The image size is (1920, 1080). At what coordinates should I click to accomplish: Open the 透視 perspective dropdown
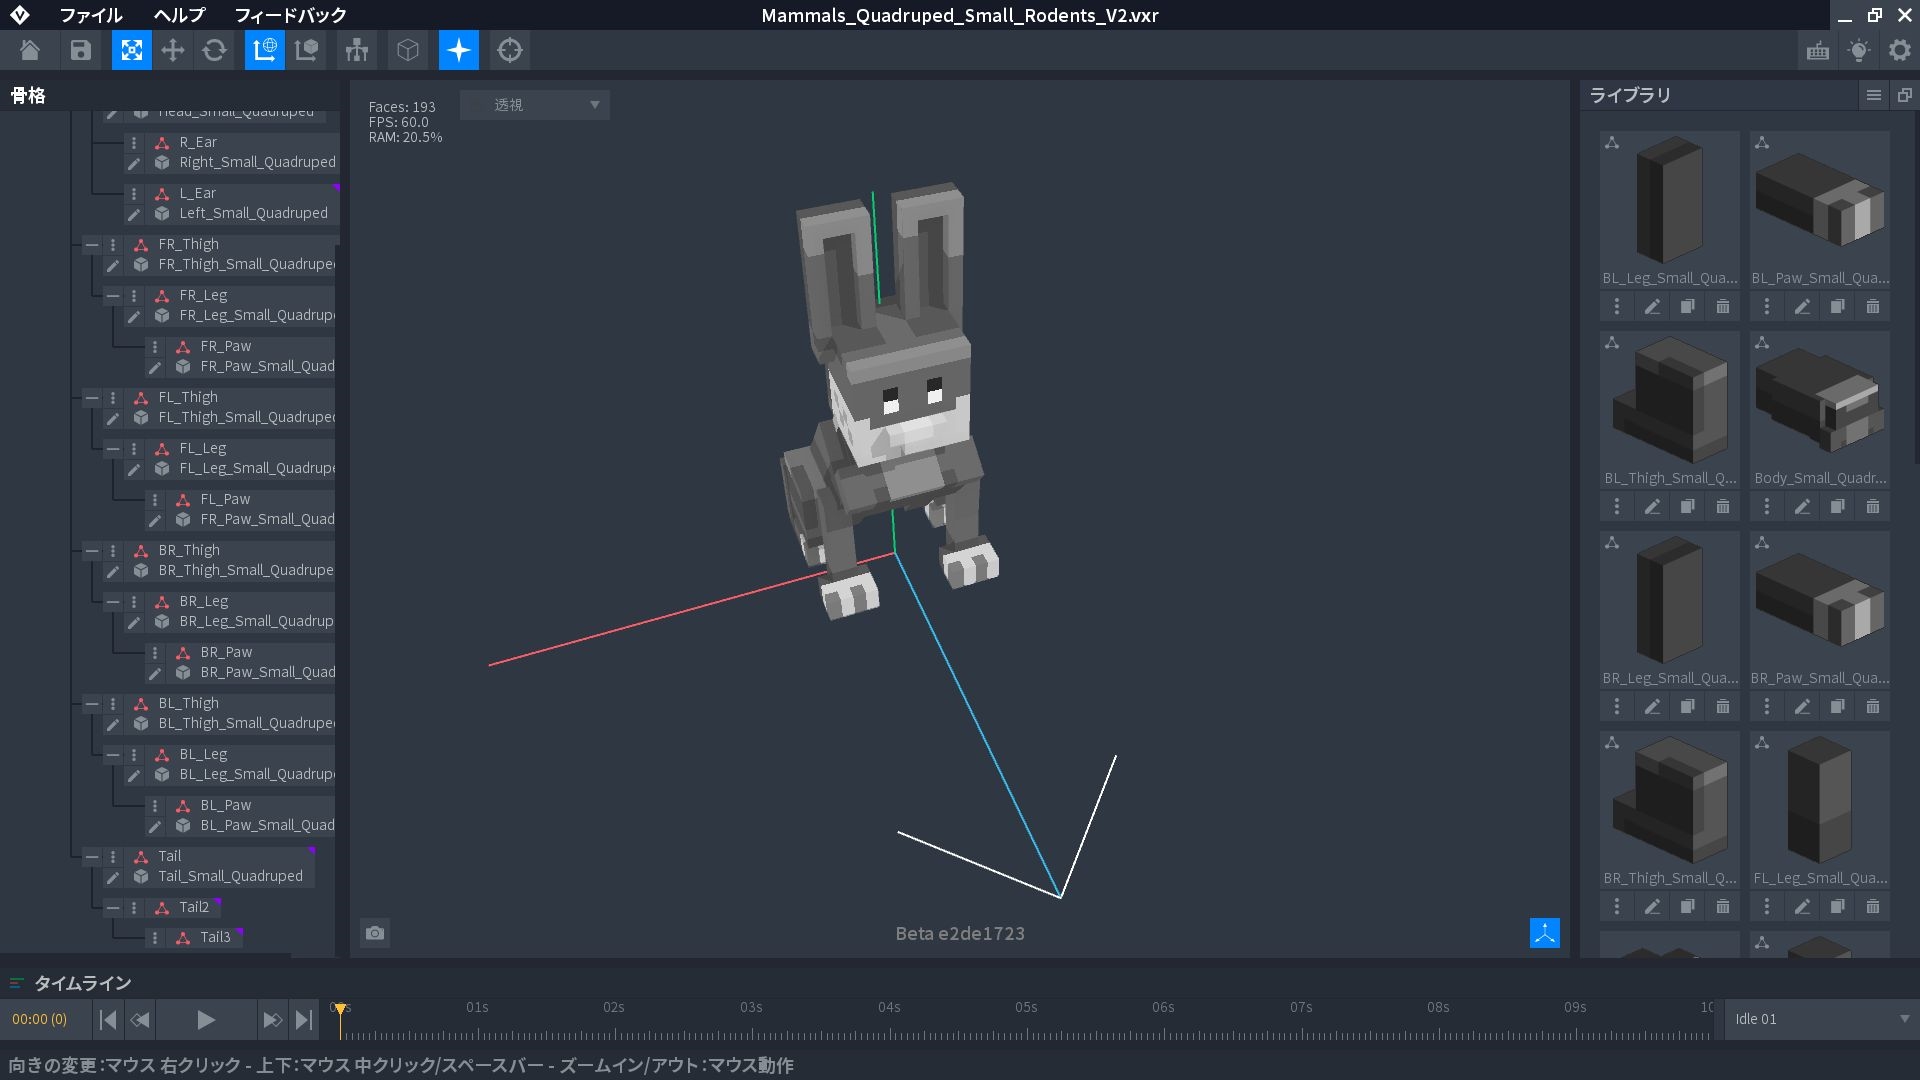pos(535,105)
